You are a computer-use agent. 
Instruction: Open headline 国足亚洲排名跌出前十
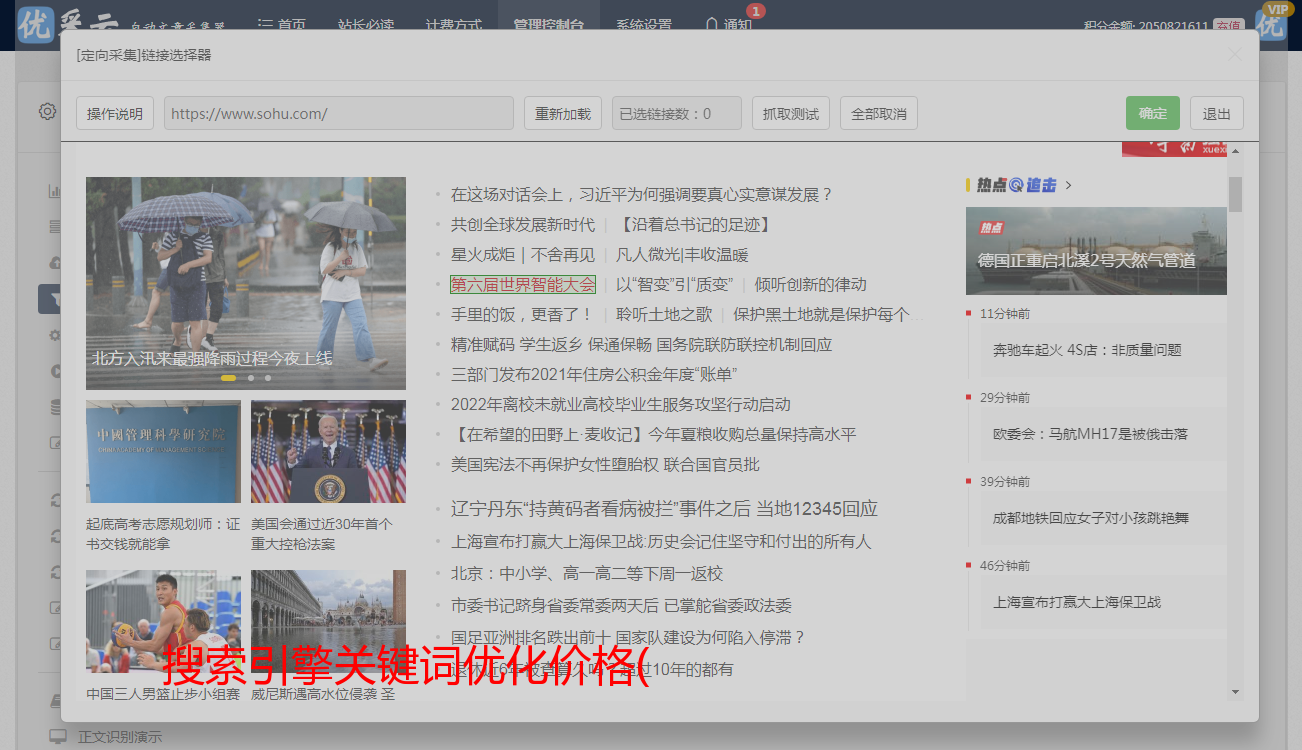point(628,637)
